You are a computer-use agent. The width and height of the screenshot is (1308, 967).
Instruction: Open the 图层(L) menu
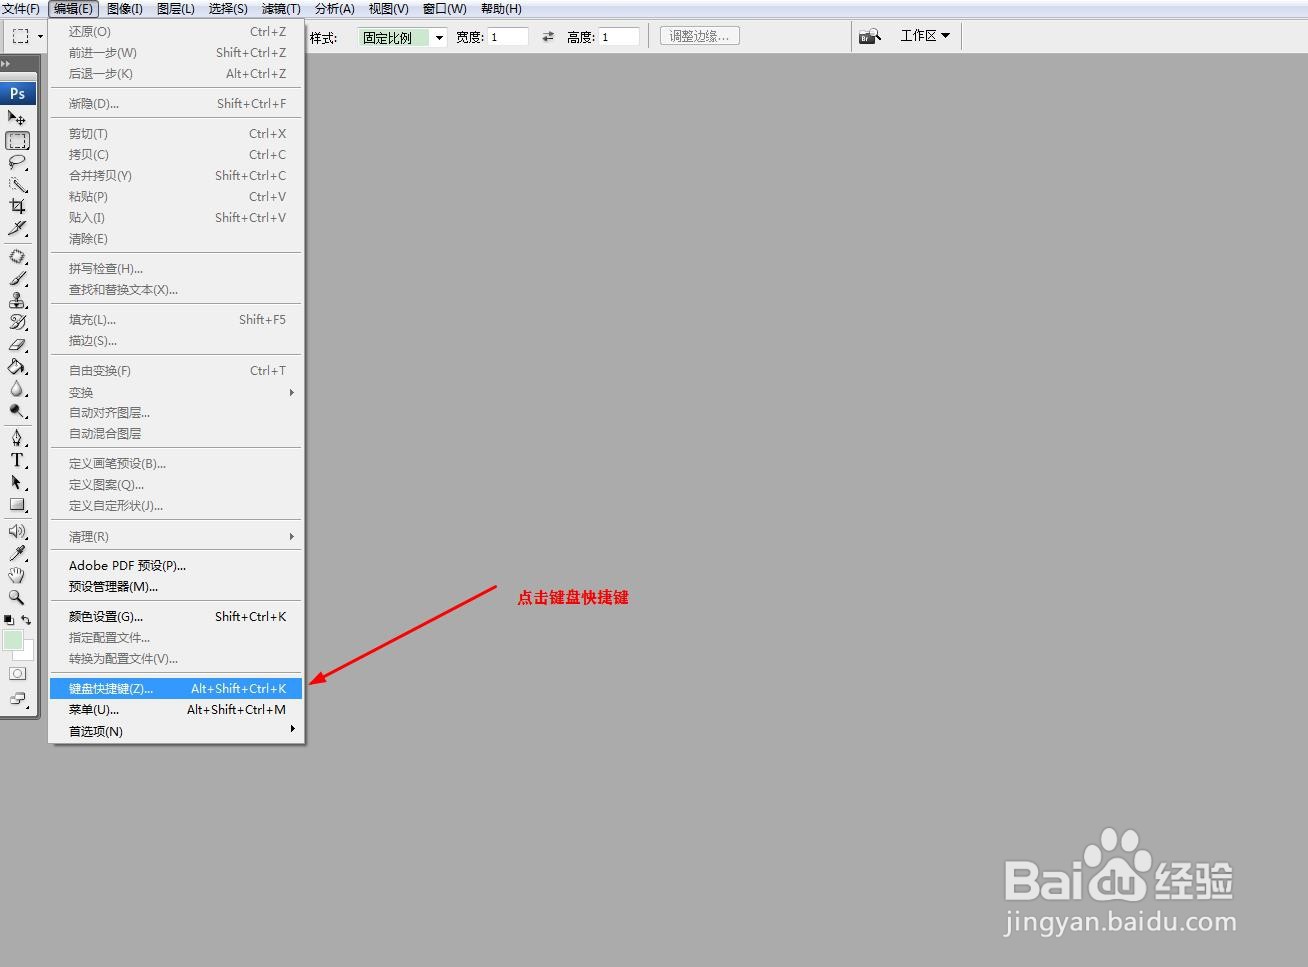click(176, 8)
